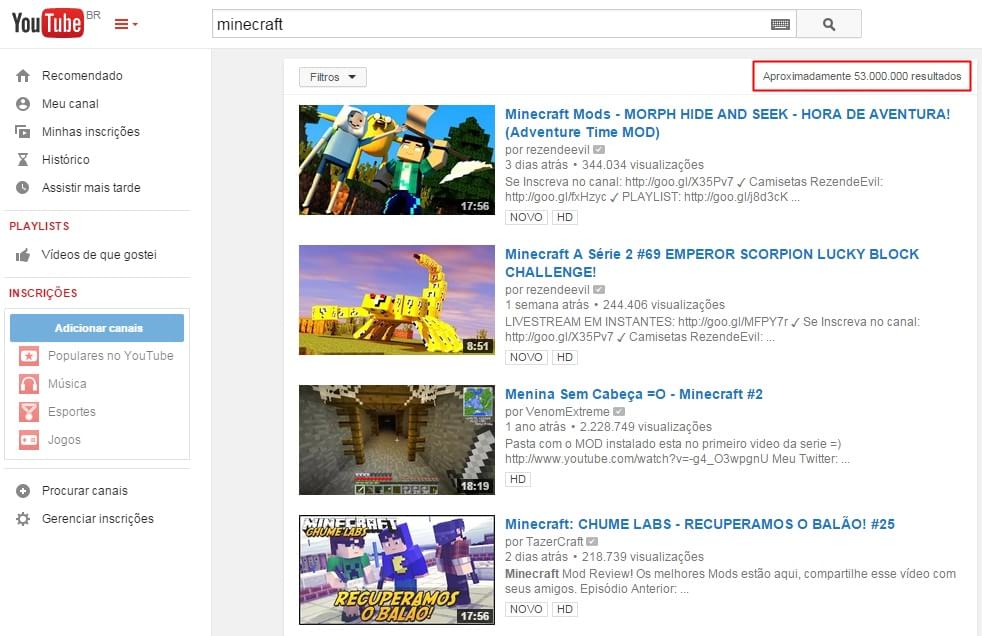Click the text 344.034 visualizações
Screen dimensions: 982x636
[x=643, y=165]
